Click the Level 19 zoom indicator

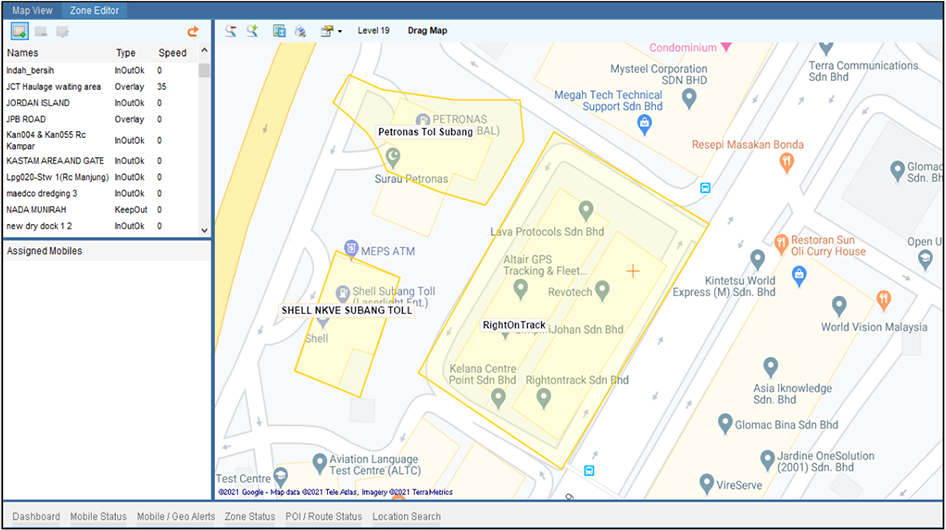373,31
